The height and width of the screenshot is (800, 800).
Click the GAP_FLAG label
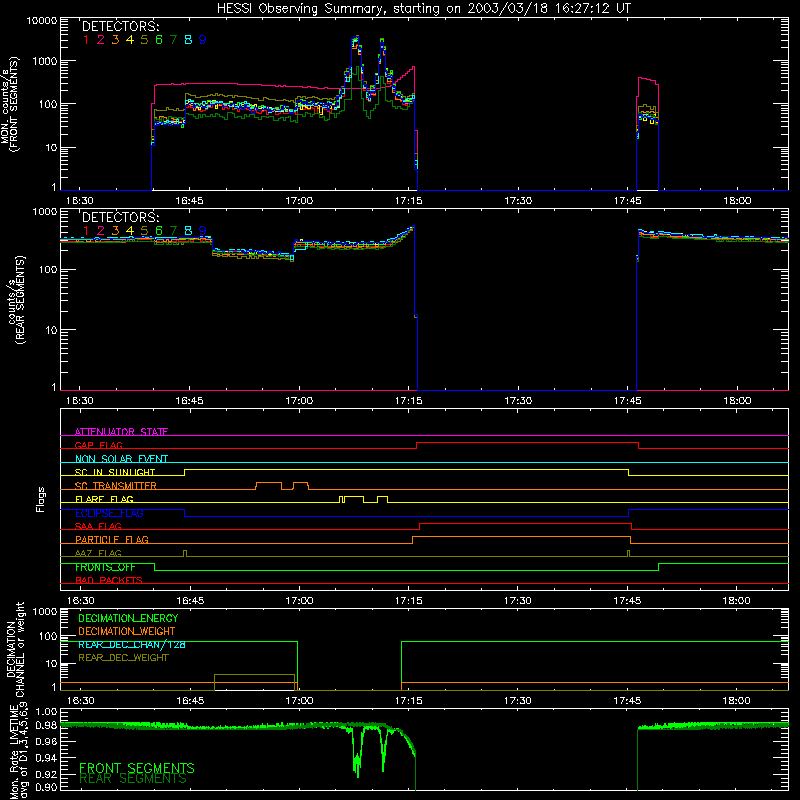pos(98,445)
